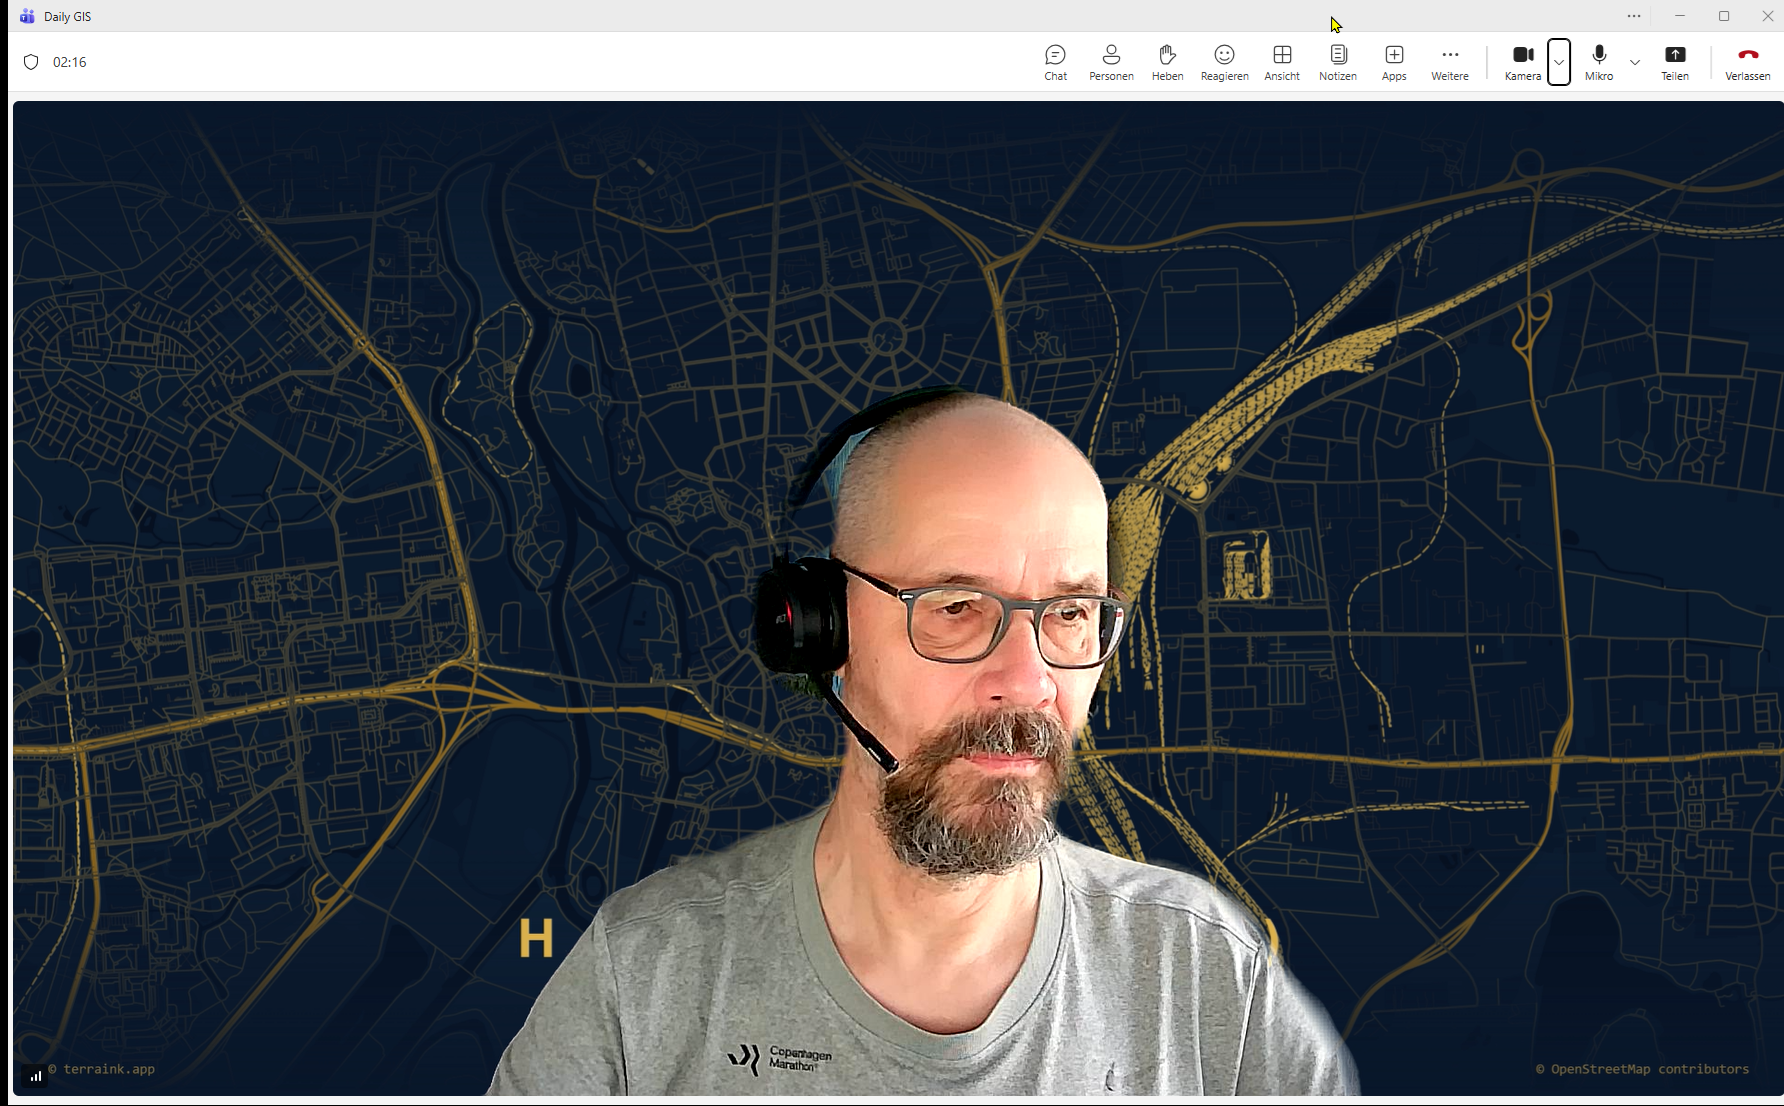Image resolution: width=1784 pixels, height=1106 pixels.
Task: Expand the camera options chevron
Action: (x=1559, y=62)
